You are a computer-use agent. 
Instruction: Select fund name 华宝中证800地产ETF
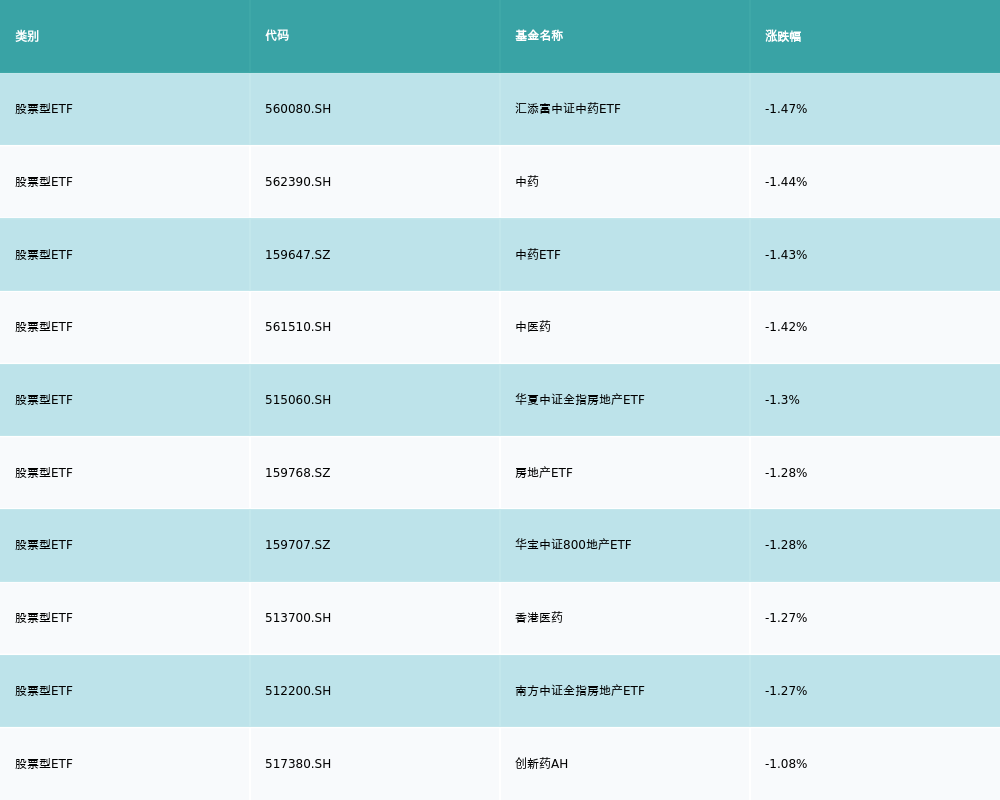coord(573,545)
